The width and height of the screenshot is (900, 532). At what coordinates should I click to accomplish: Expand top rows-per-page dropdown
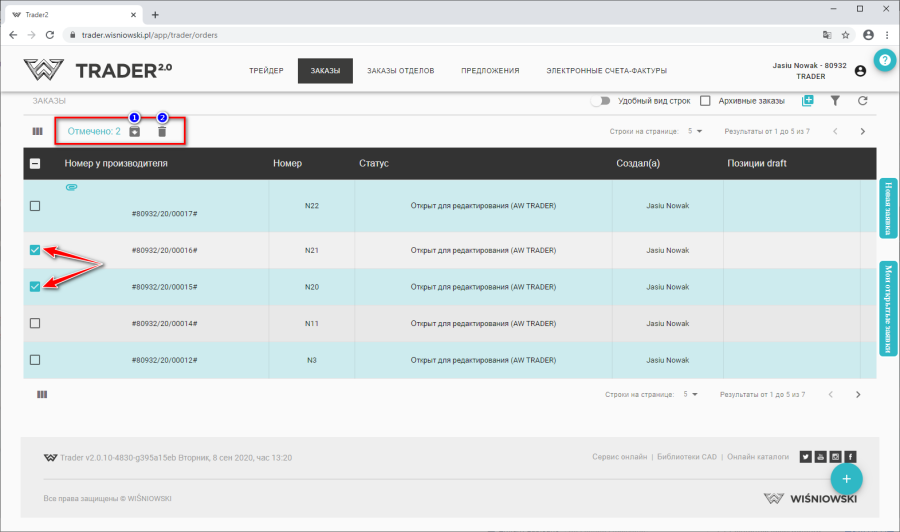[x=693, y=131]
